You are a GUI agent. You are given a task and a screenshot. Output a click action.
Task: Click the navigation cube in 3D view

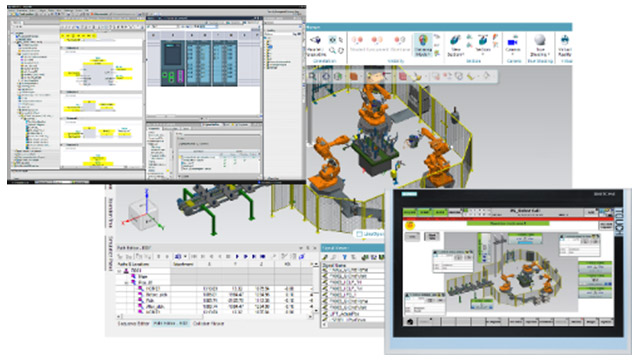click(x=141, y=213)
